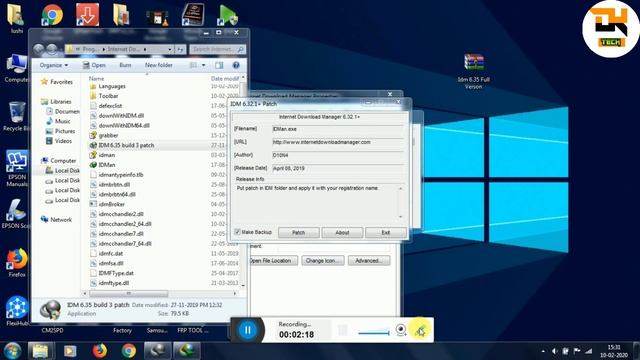This screenshot has width=640, height=360.
Task: Click the network signal tray icon
Action: (588, 351)
